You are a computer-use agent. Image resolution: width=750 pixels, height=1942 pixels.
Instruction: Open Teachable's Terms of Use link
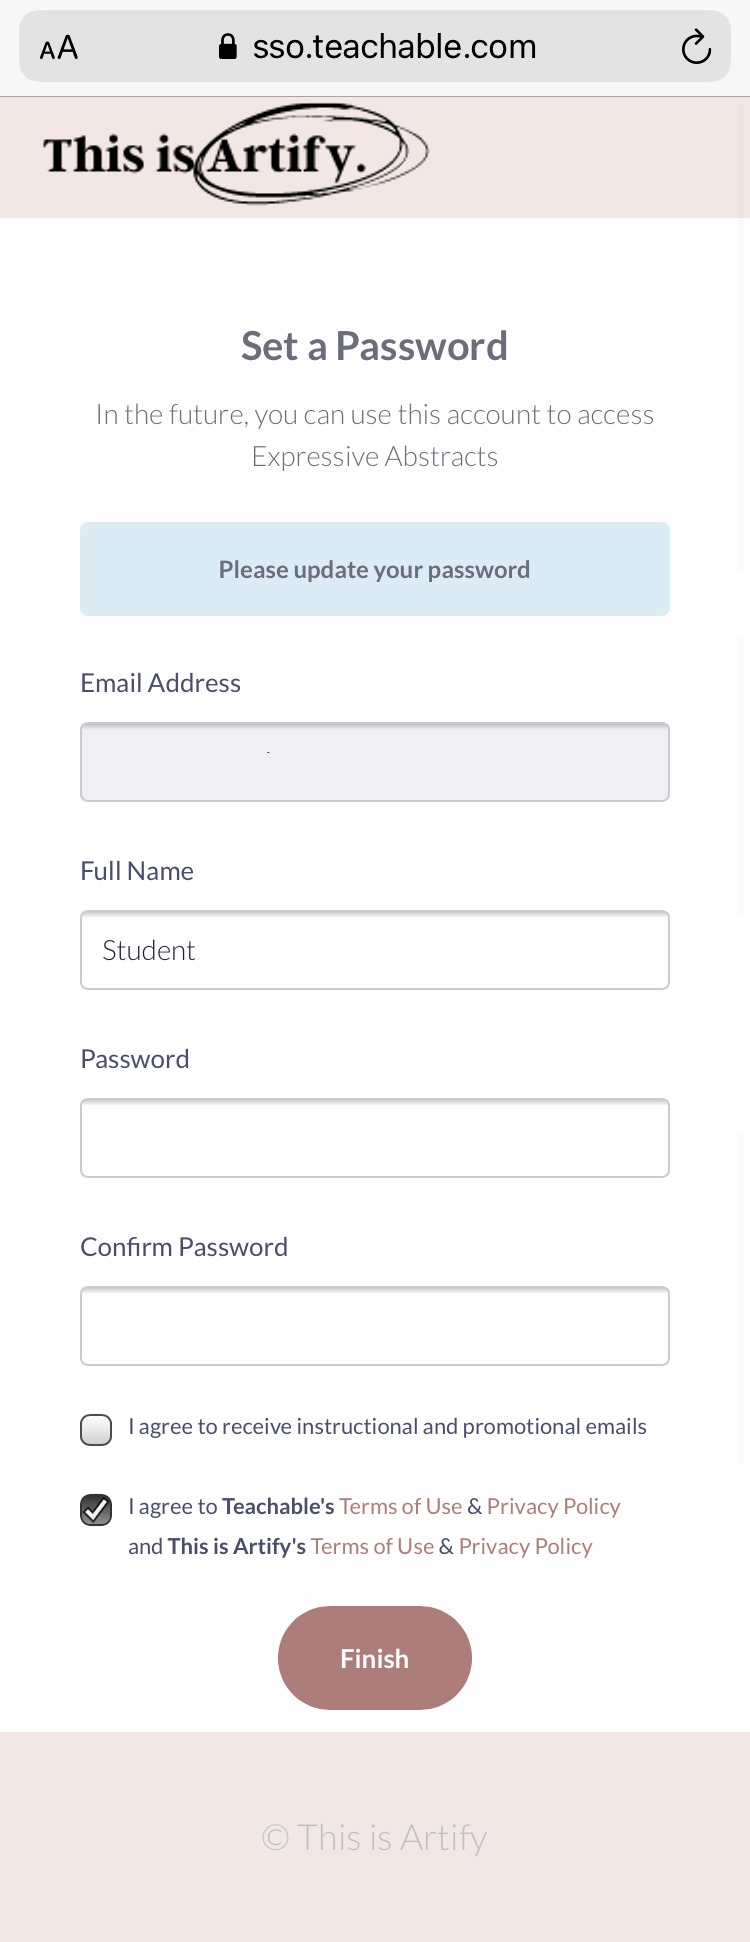coord(400,1506)
